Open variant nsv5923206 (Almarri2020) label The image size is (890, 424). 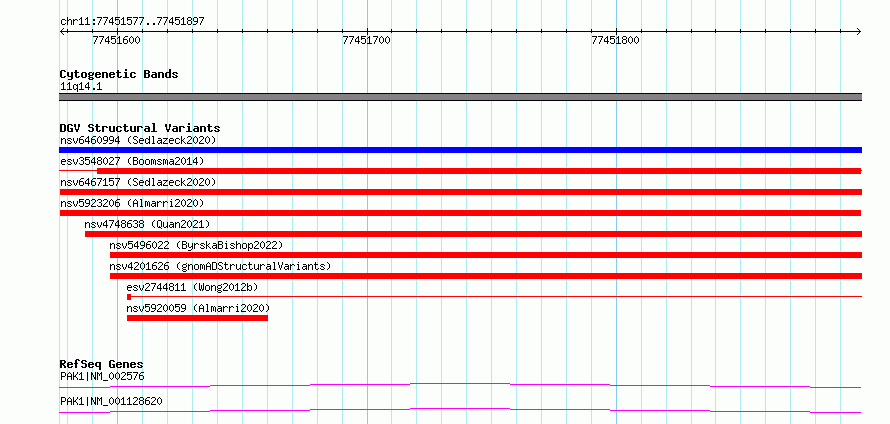(x=132, y=203)
